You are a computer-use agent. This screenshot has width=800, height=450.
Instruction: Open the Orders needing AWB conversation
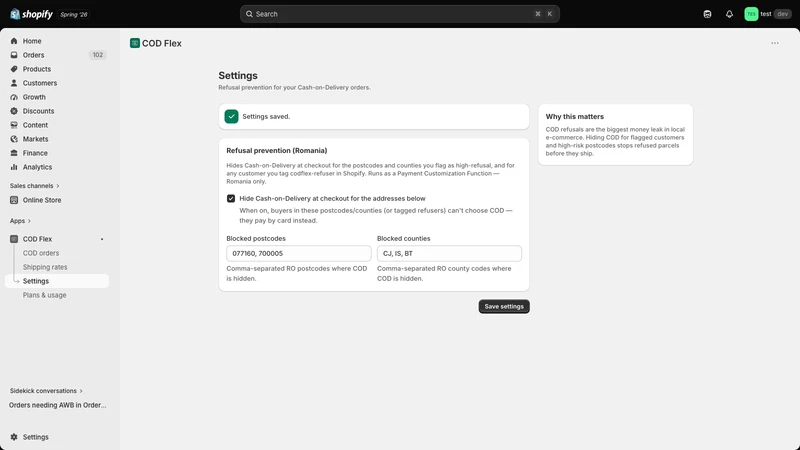point(57,405)
